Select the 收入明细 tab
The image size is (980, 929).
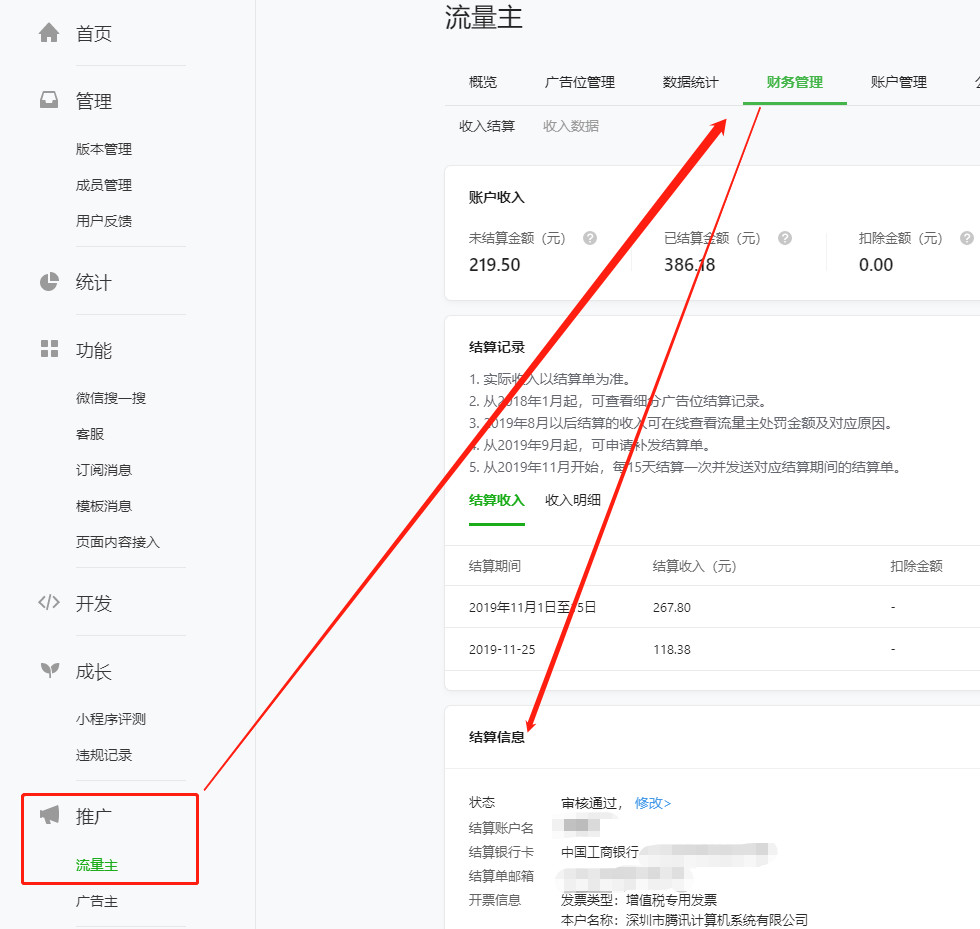tap(573, 500)
